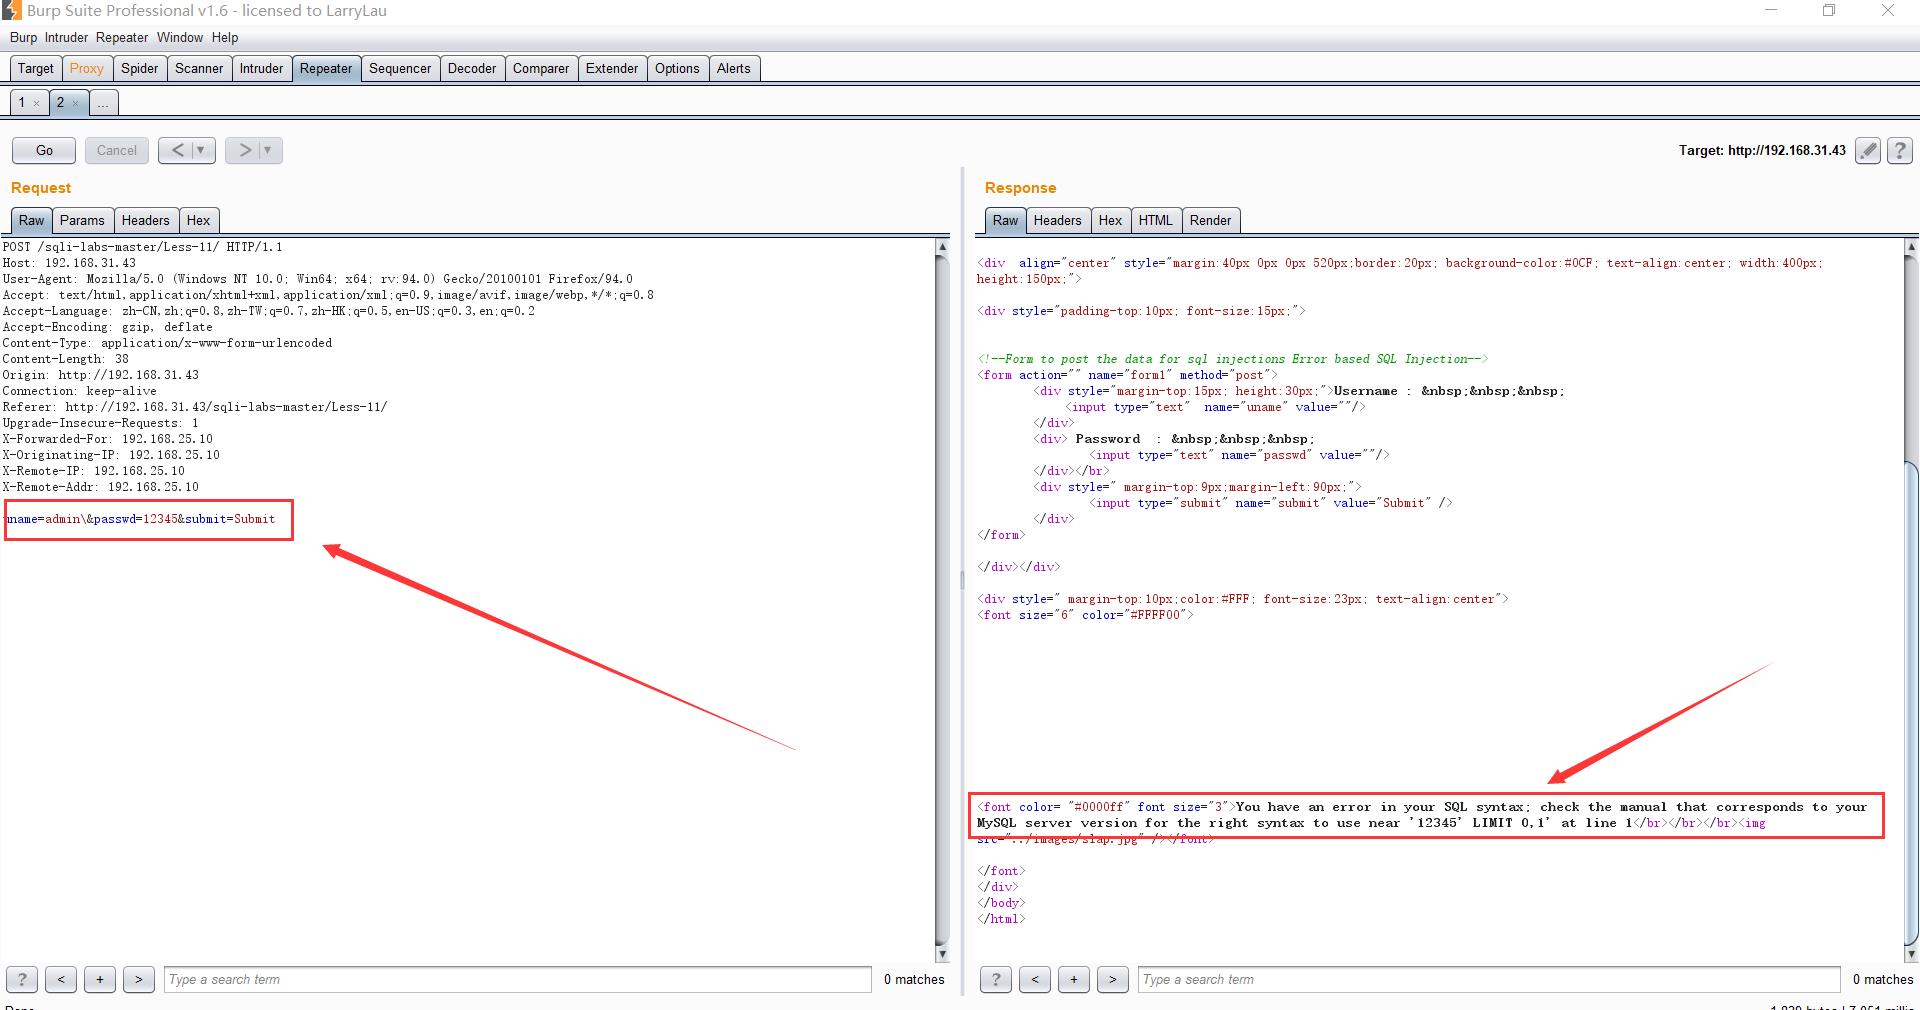Select the response Raw view tab
The image size is (1920, 1010).
click(x=1005, y=220)
